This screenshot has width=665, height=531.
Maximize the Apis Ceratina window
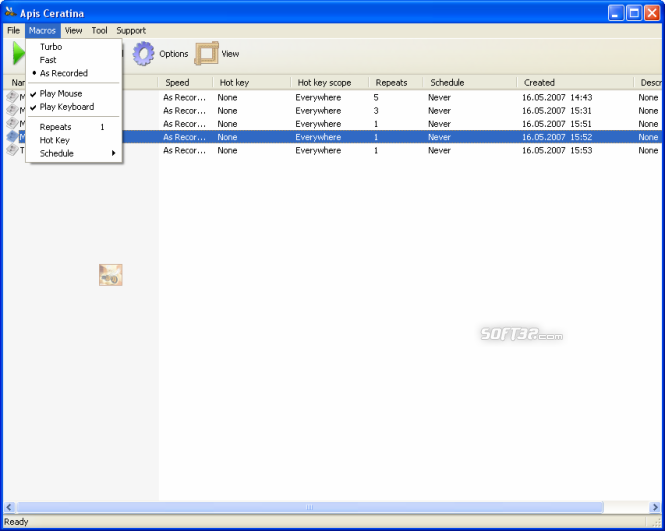(634, 13)
